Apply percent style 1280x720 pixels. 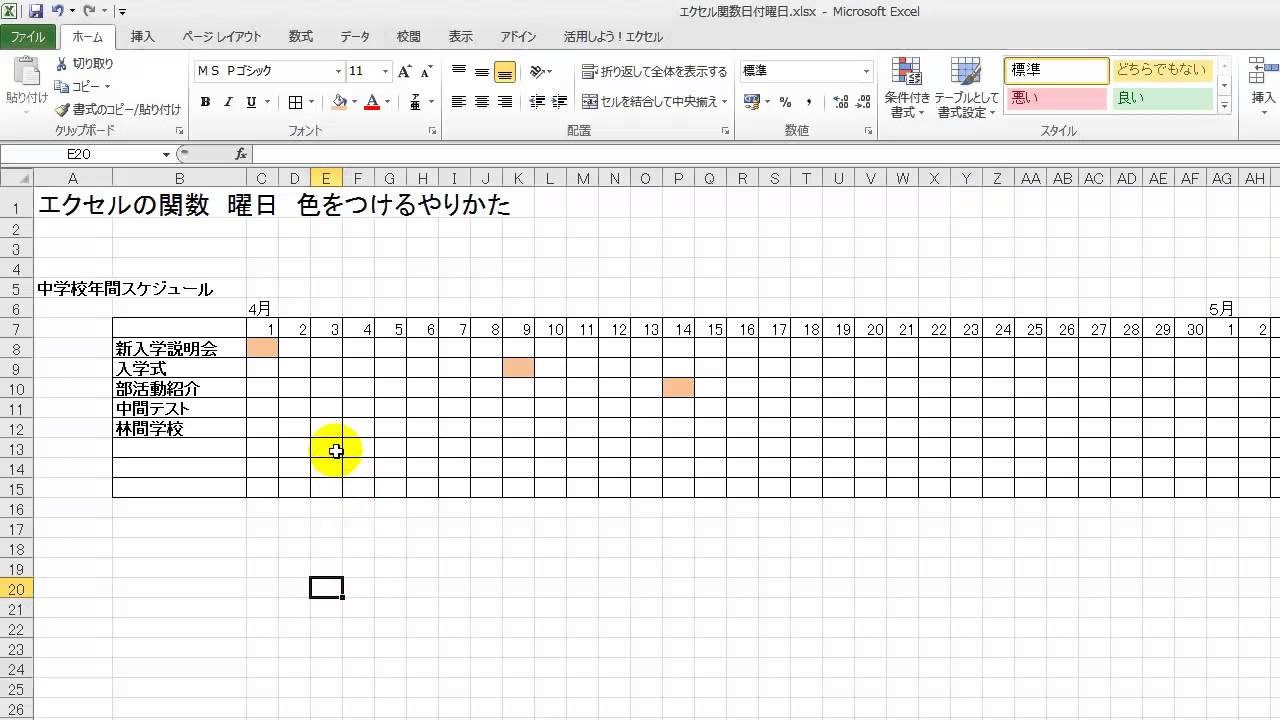coord(785,102)
